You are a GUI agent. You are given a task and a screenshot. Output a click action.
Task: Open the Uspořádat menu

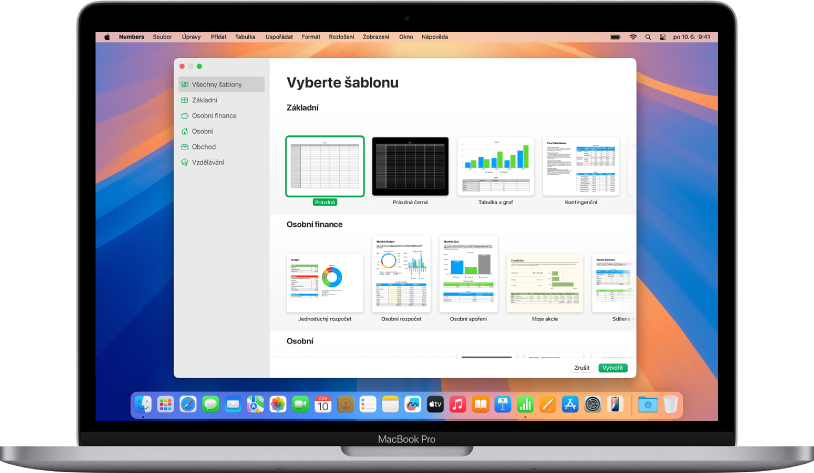click(x=279, y=37)
